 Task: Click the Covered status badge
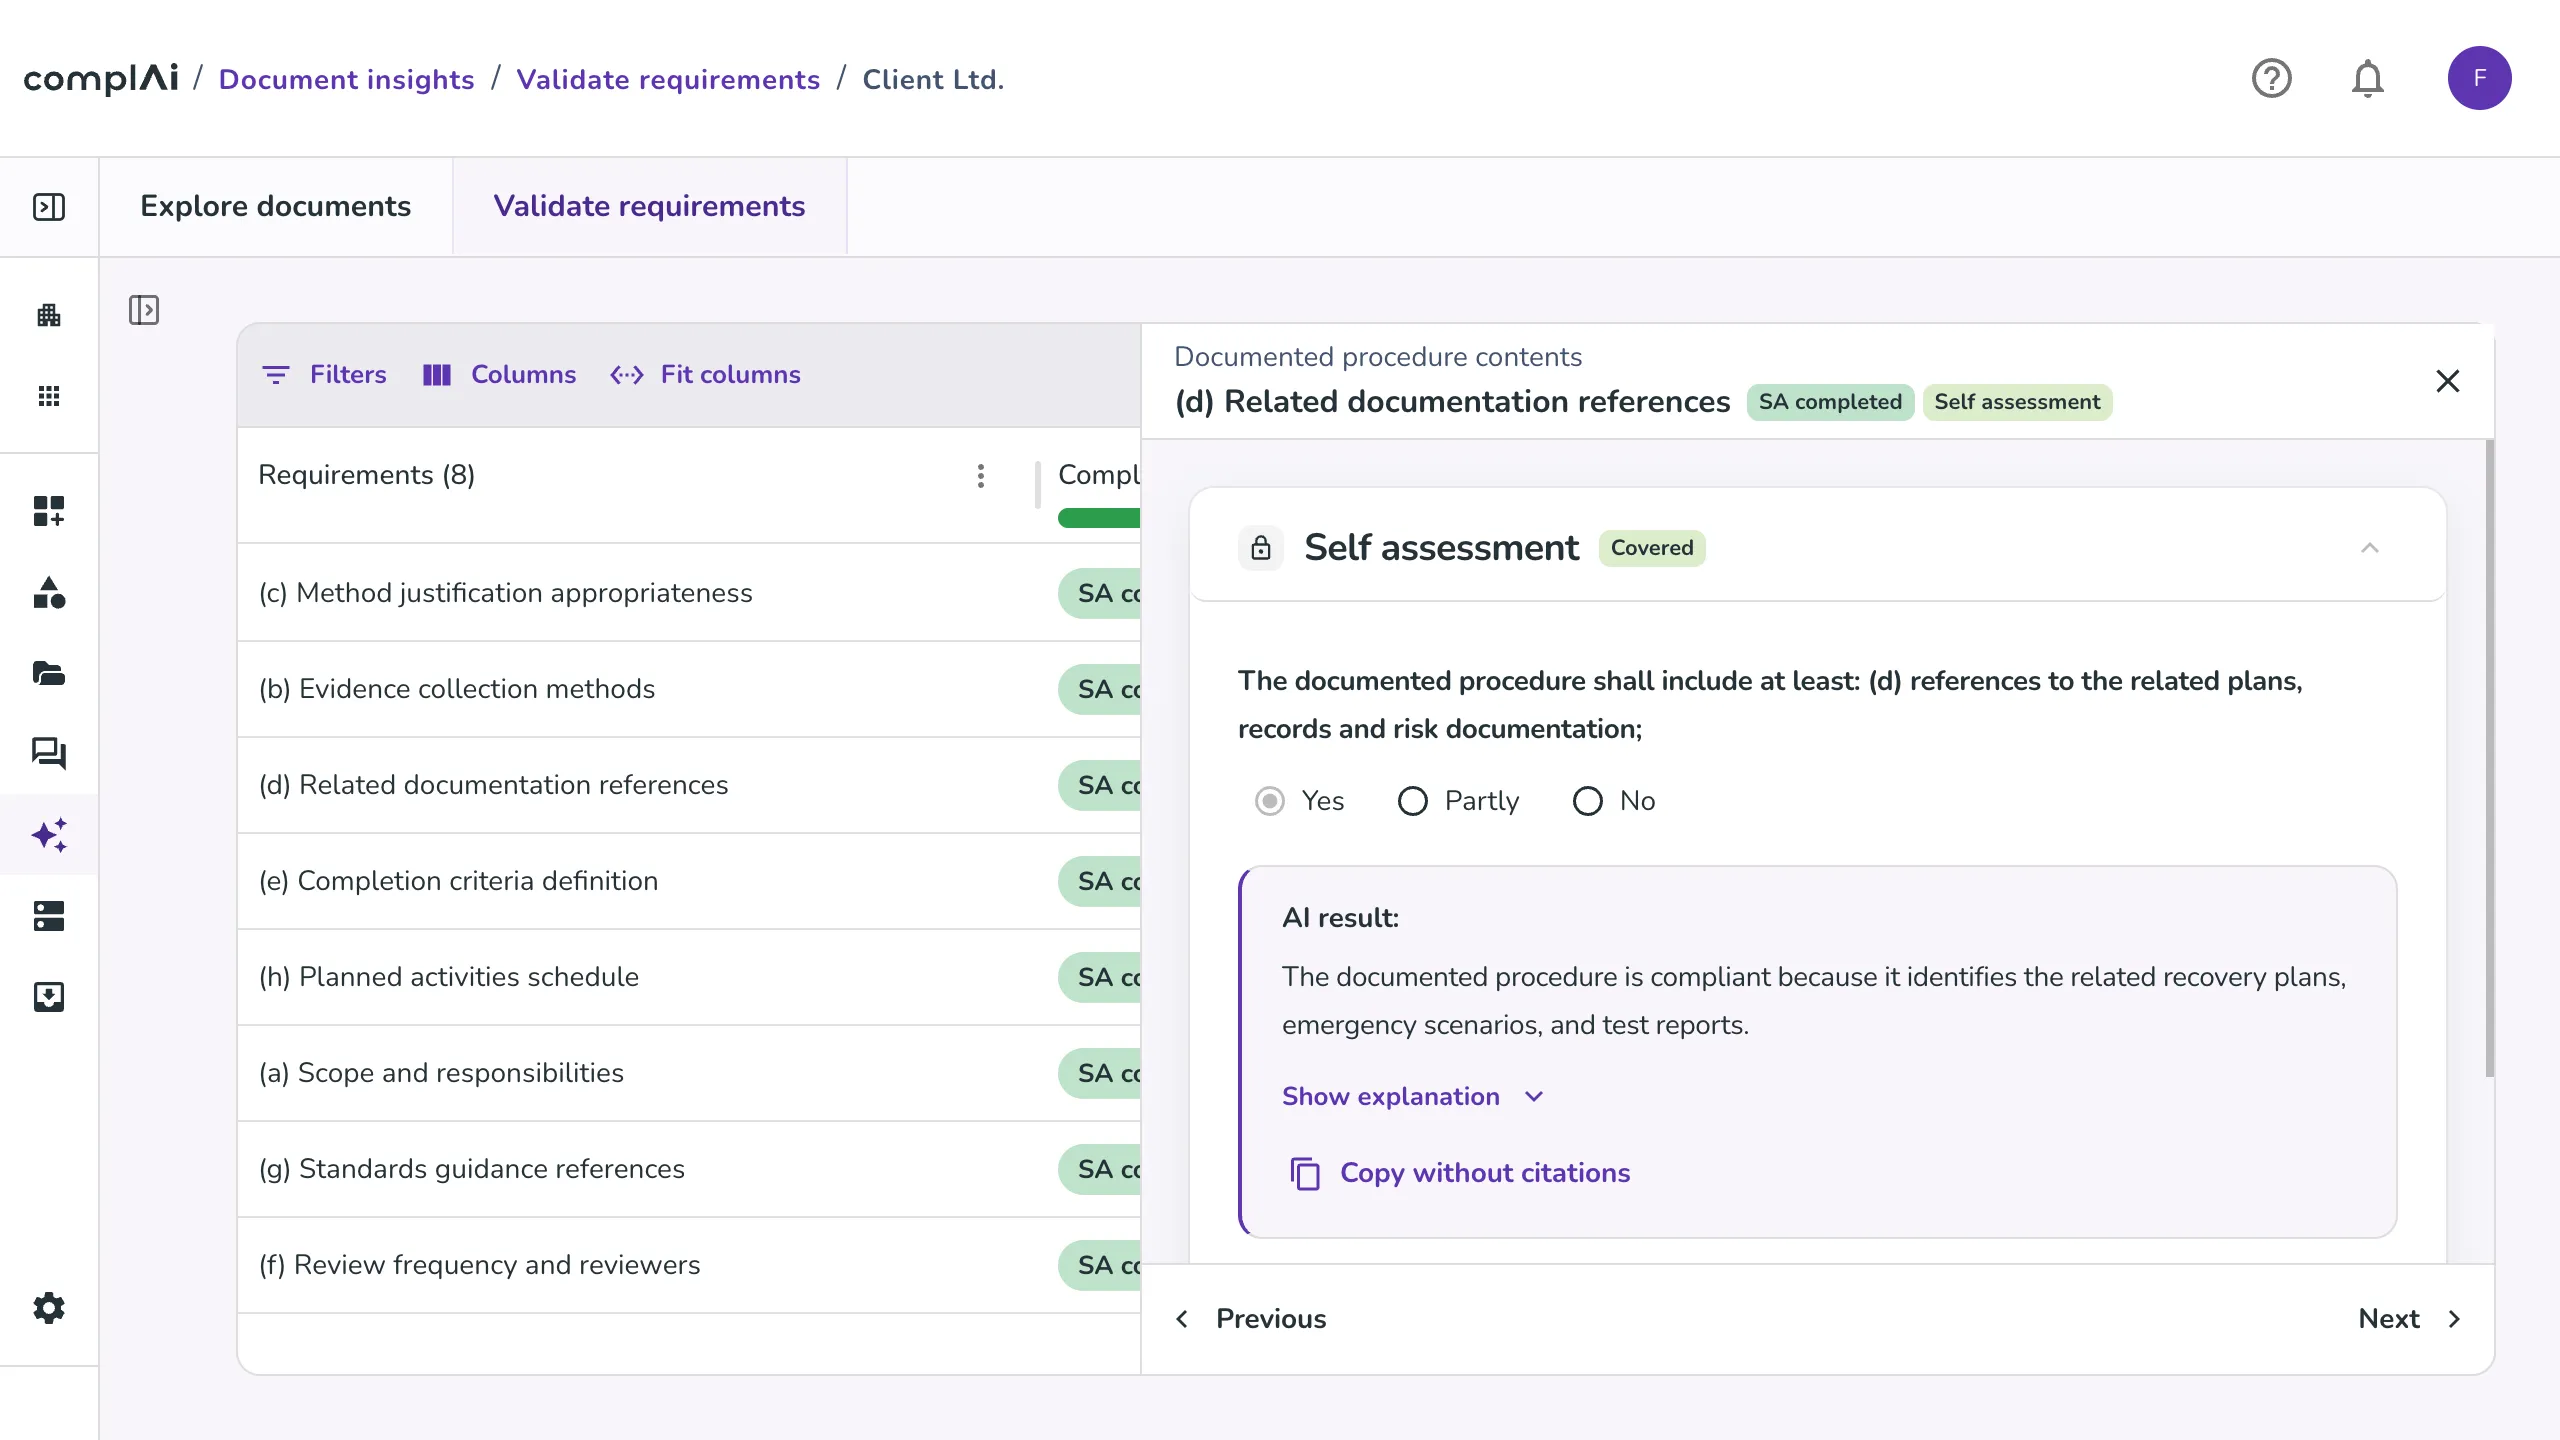pyautogui.click(x=1652, y=548)
